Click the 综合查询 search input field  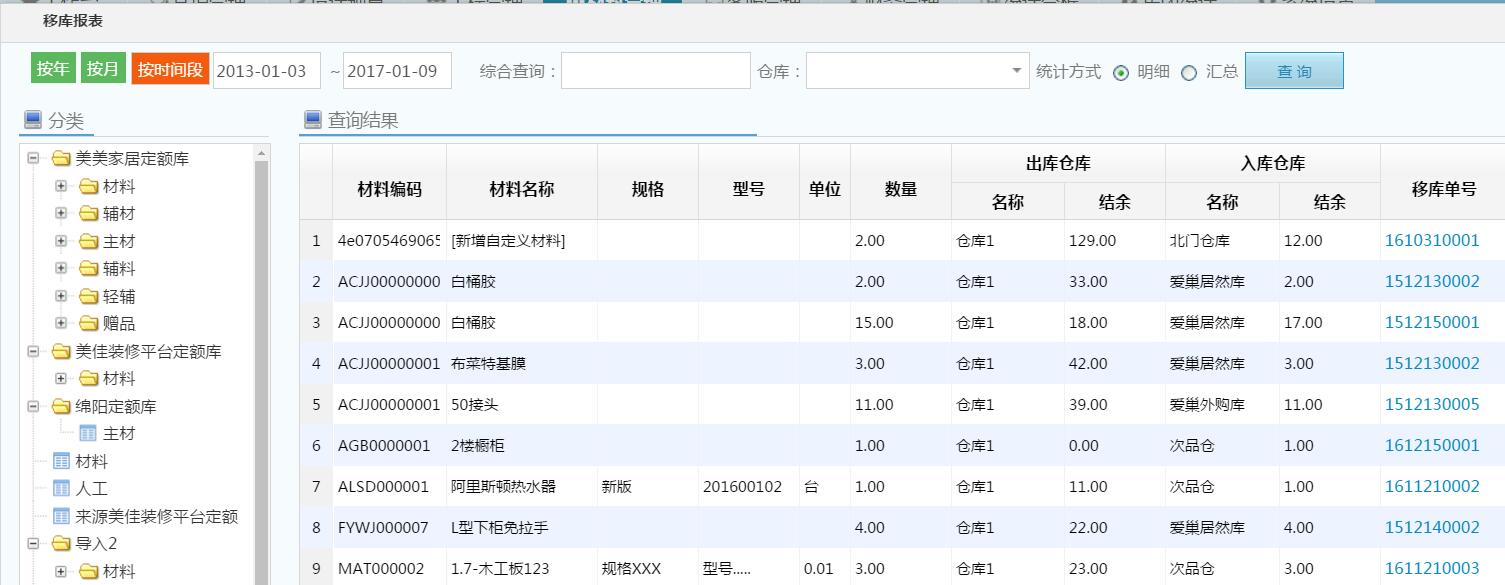[655, 71]
